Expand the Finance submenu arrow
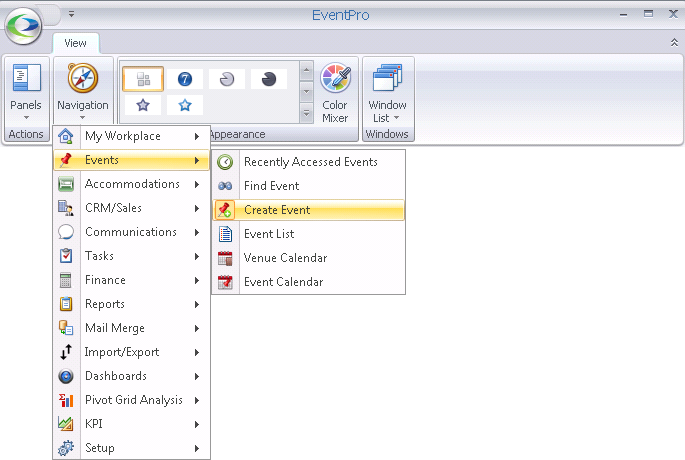Viewport: 685px width, 460px height. (197, 280)
